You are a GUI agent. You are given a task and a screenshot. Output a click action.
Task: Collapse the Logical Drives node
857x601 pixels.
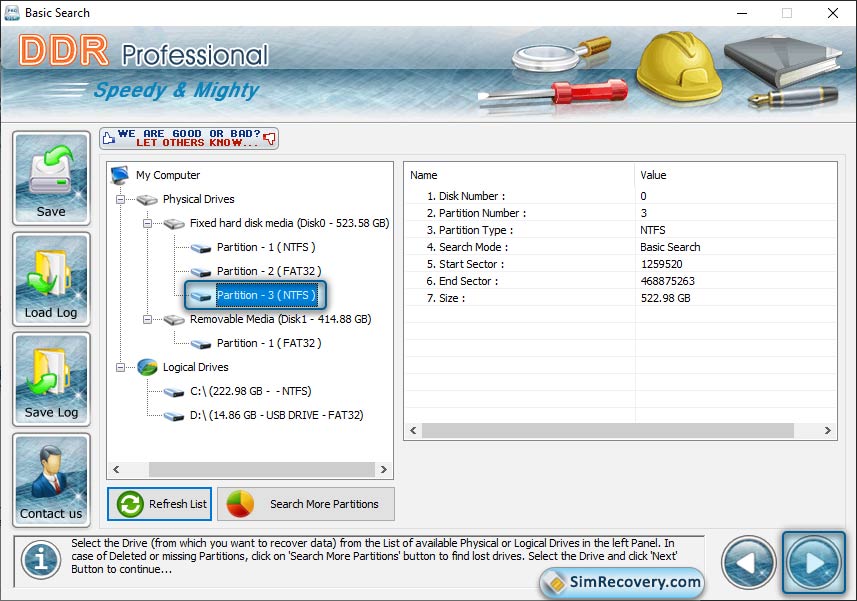click(x=120, y=368)
